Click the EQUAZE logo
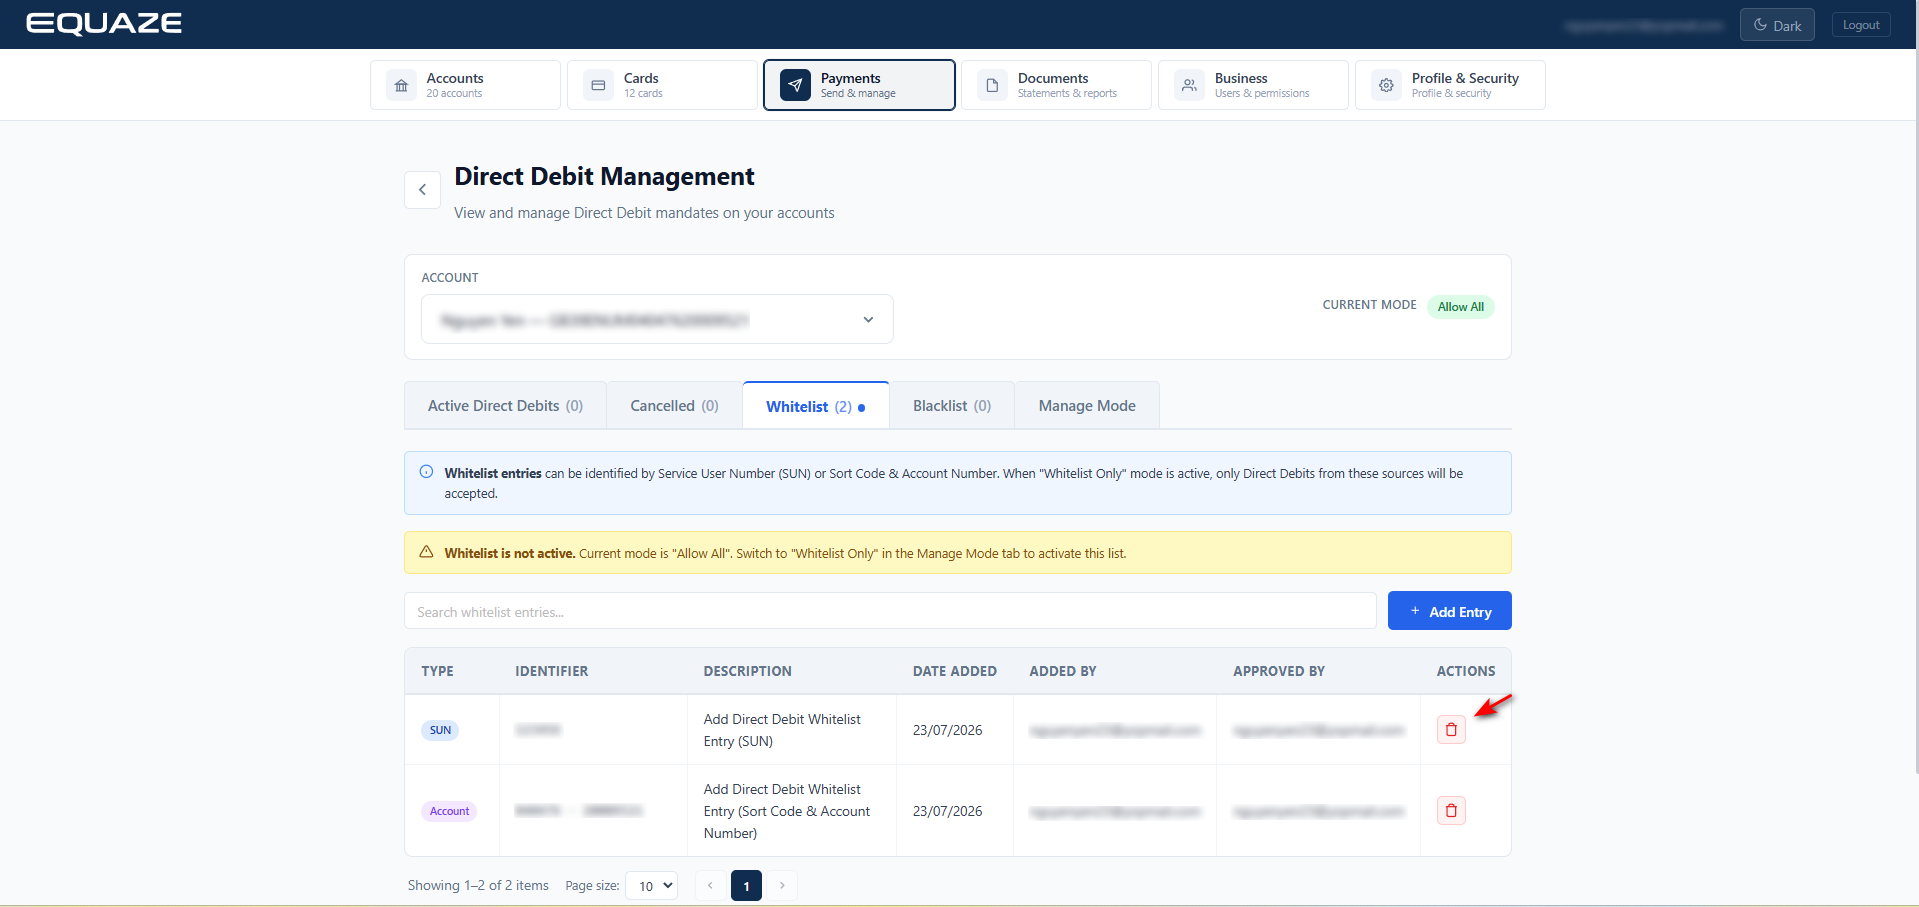The height and width of the screenshot is (907, 1919). coord(104,23)
